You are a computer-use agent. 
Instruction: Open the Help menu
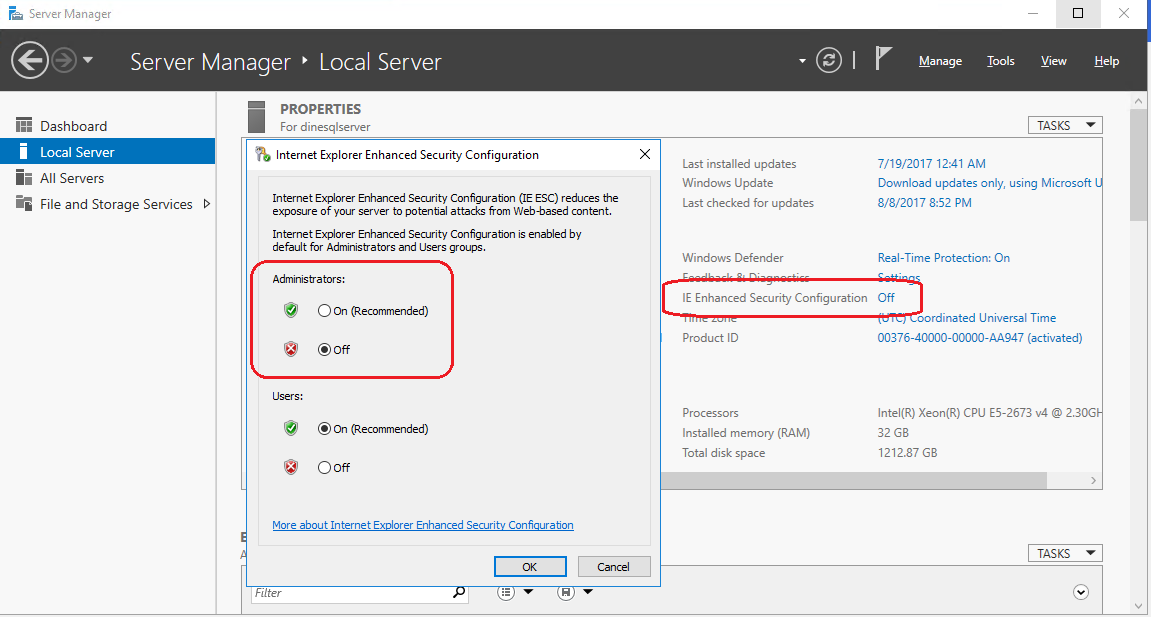(x=1106, y=61)
